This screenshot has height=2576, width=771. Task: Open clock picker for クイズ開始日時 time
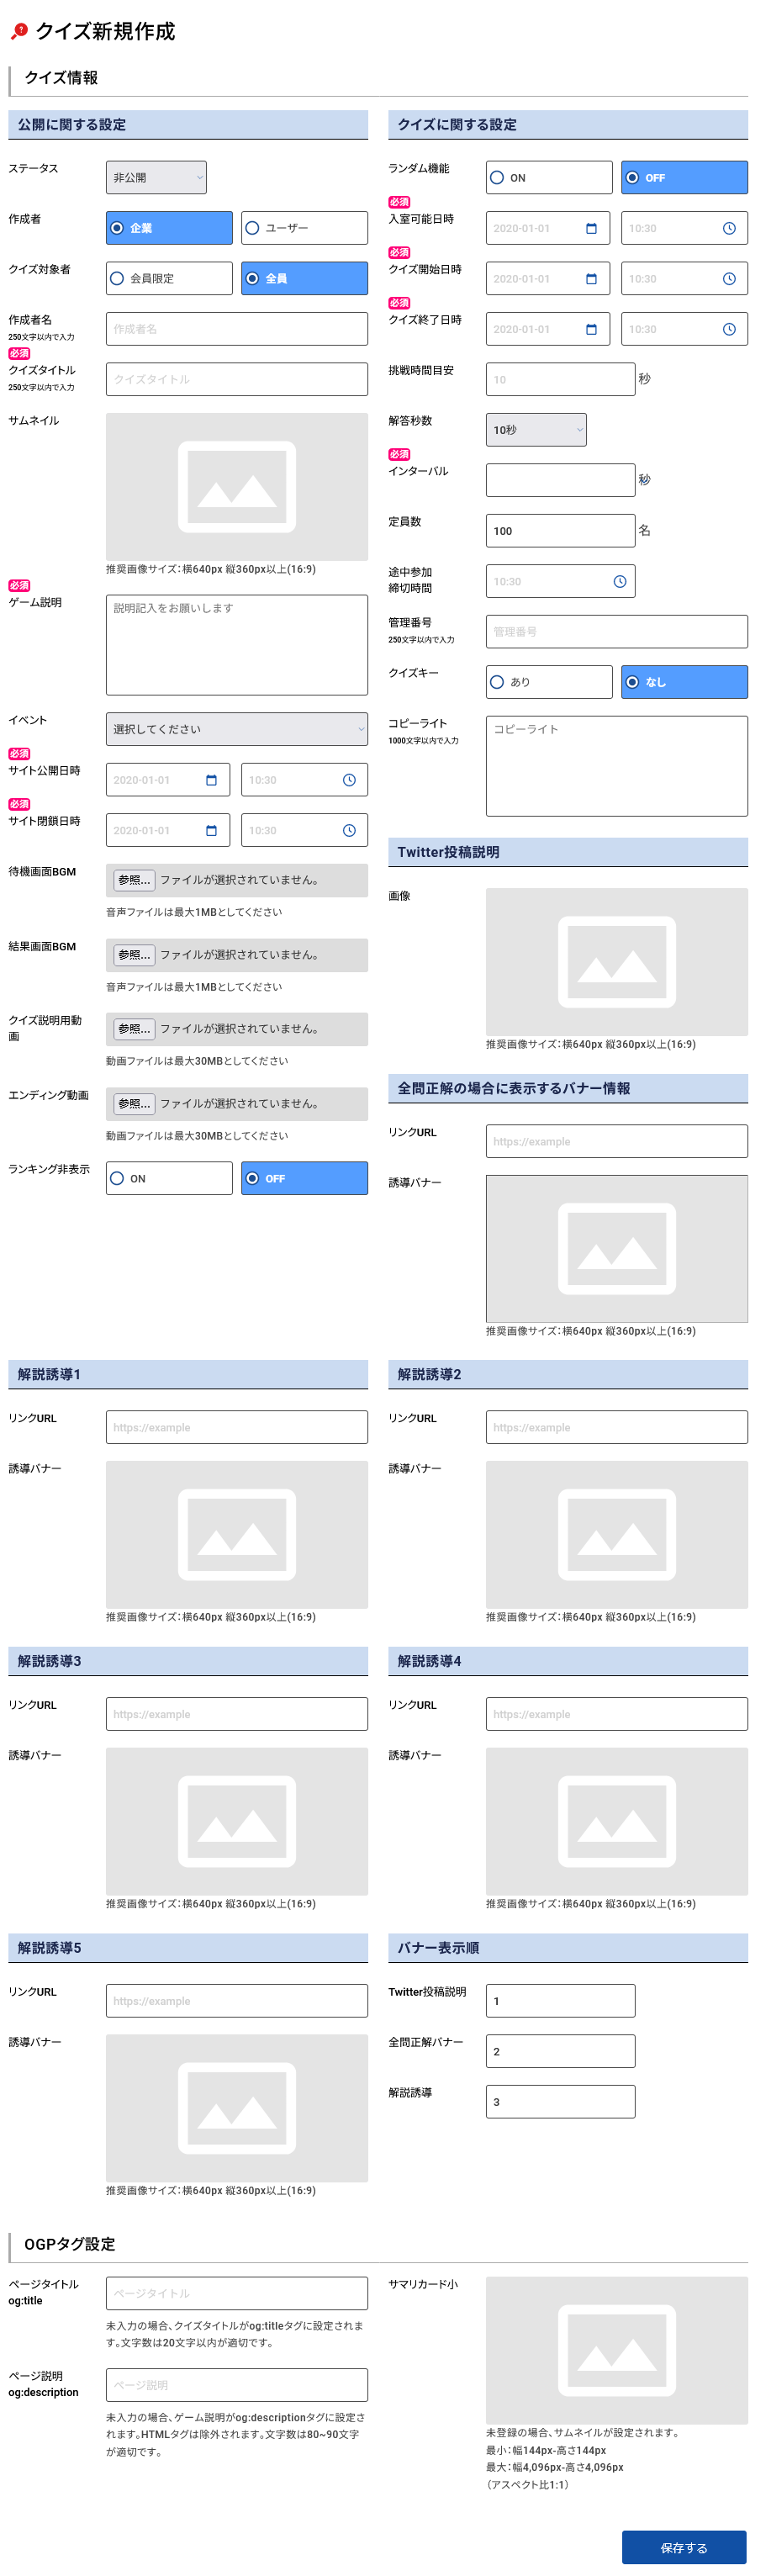point(729,279)
